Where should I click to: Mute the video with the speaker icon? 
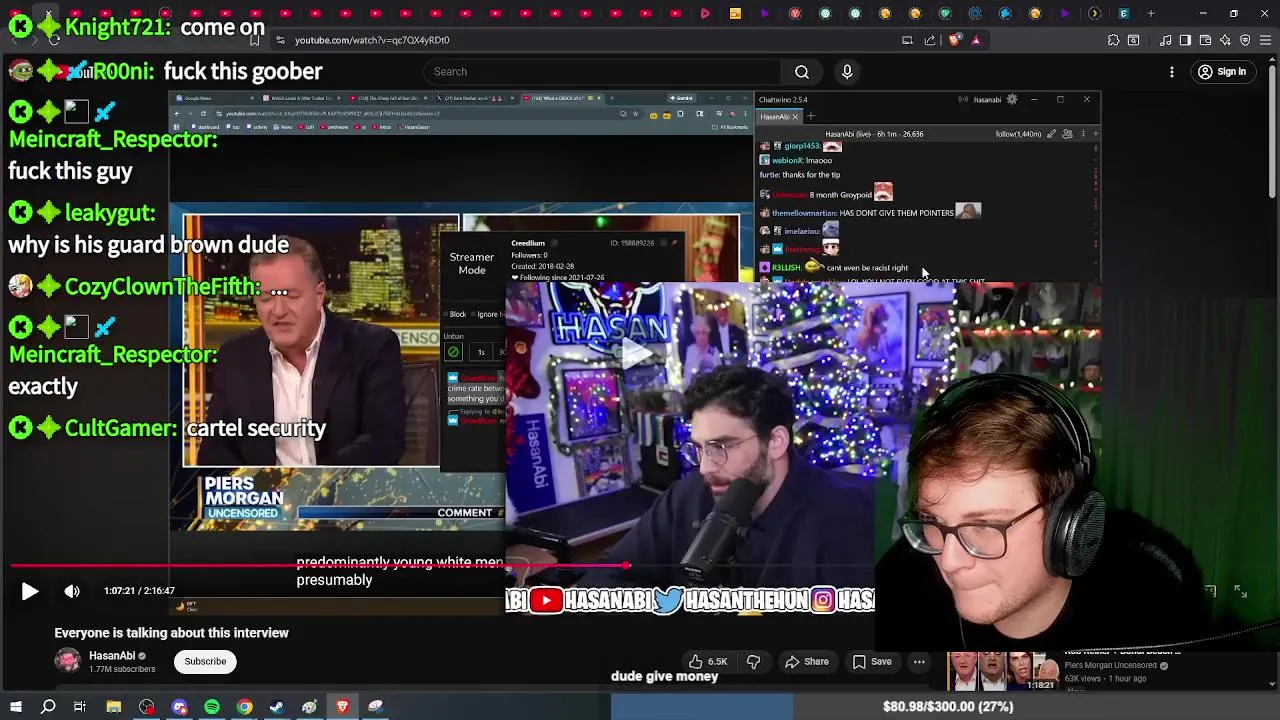coord(72,591)
